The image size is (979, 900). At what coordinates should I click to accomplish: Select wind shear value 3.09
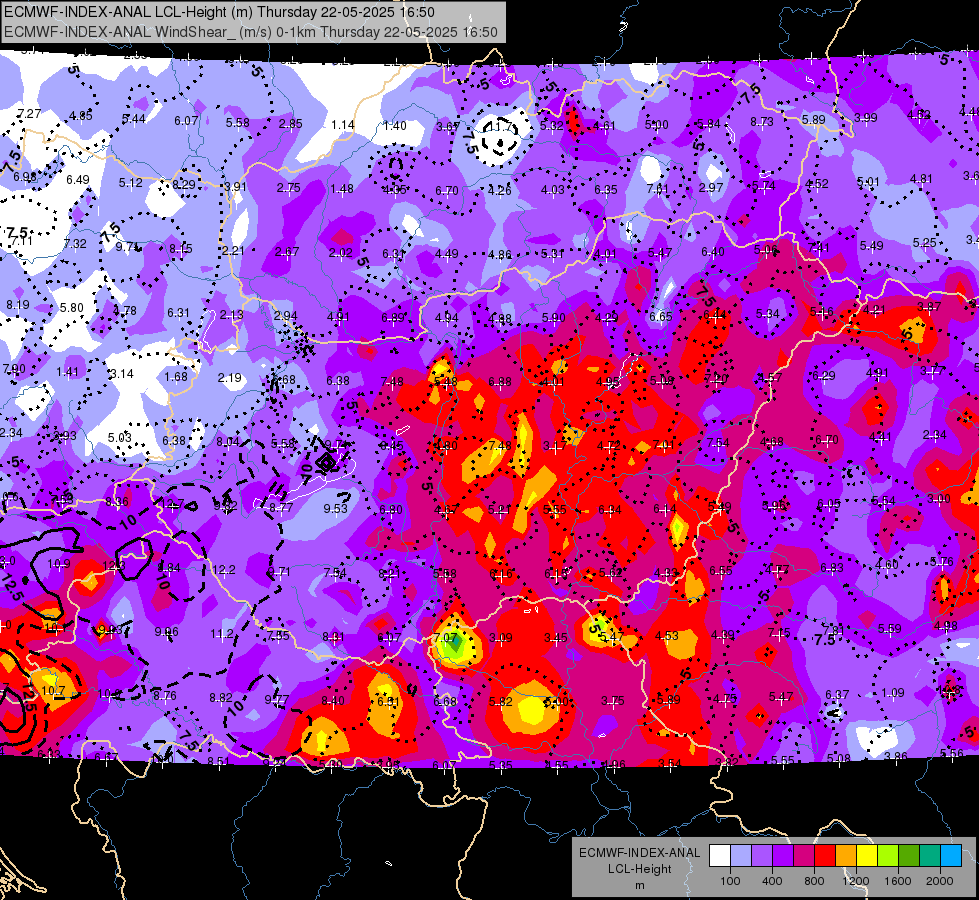point(501,638)
